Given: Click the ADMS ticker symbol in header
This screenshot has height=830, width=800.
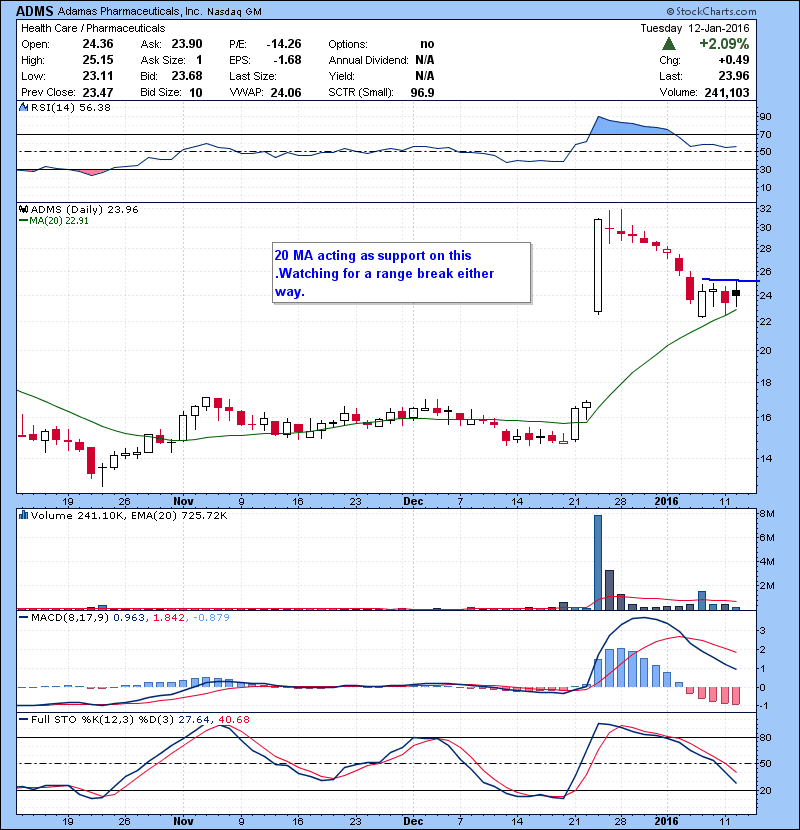Looking at the screenshot, I should pos(35,11).
